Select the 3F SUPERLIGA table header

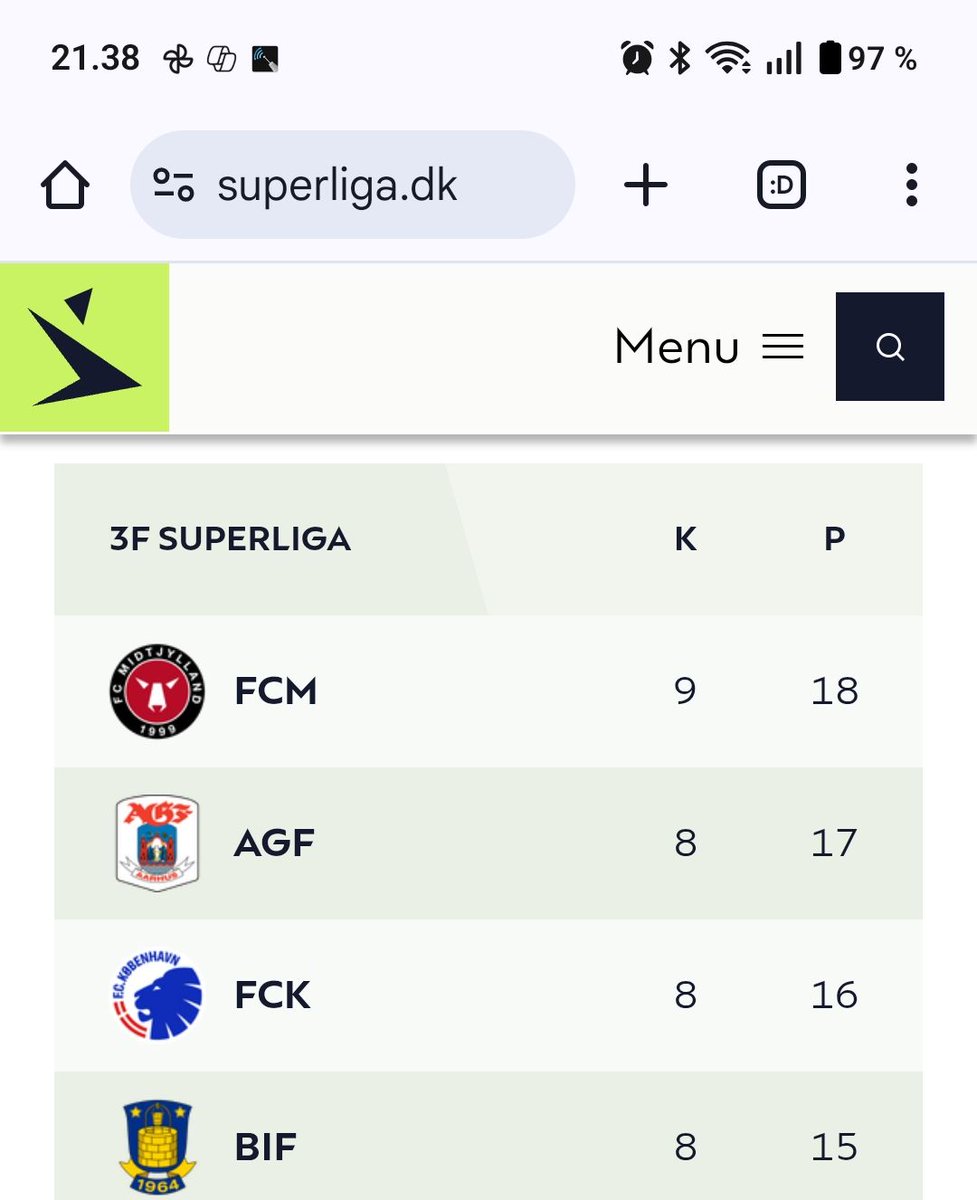tap(230, 539)
